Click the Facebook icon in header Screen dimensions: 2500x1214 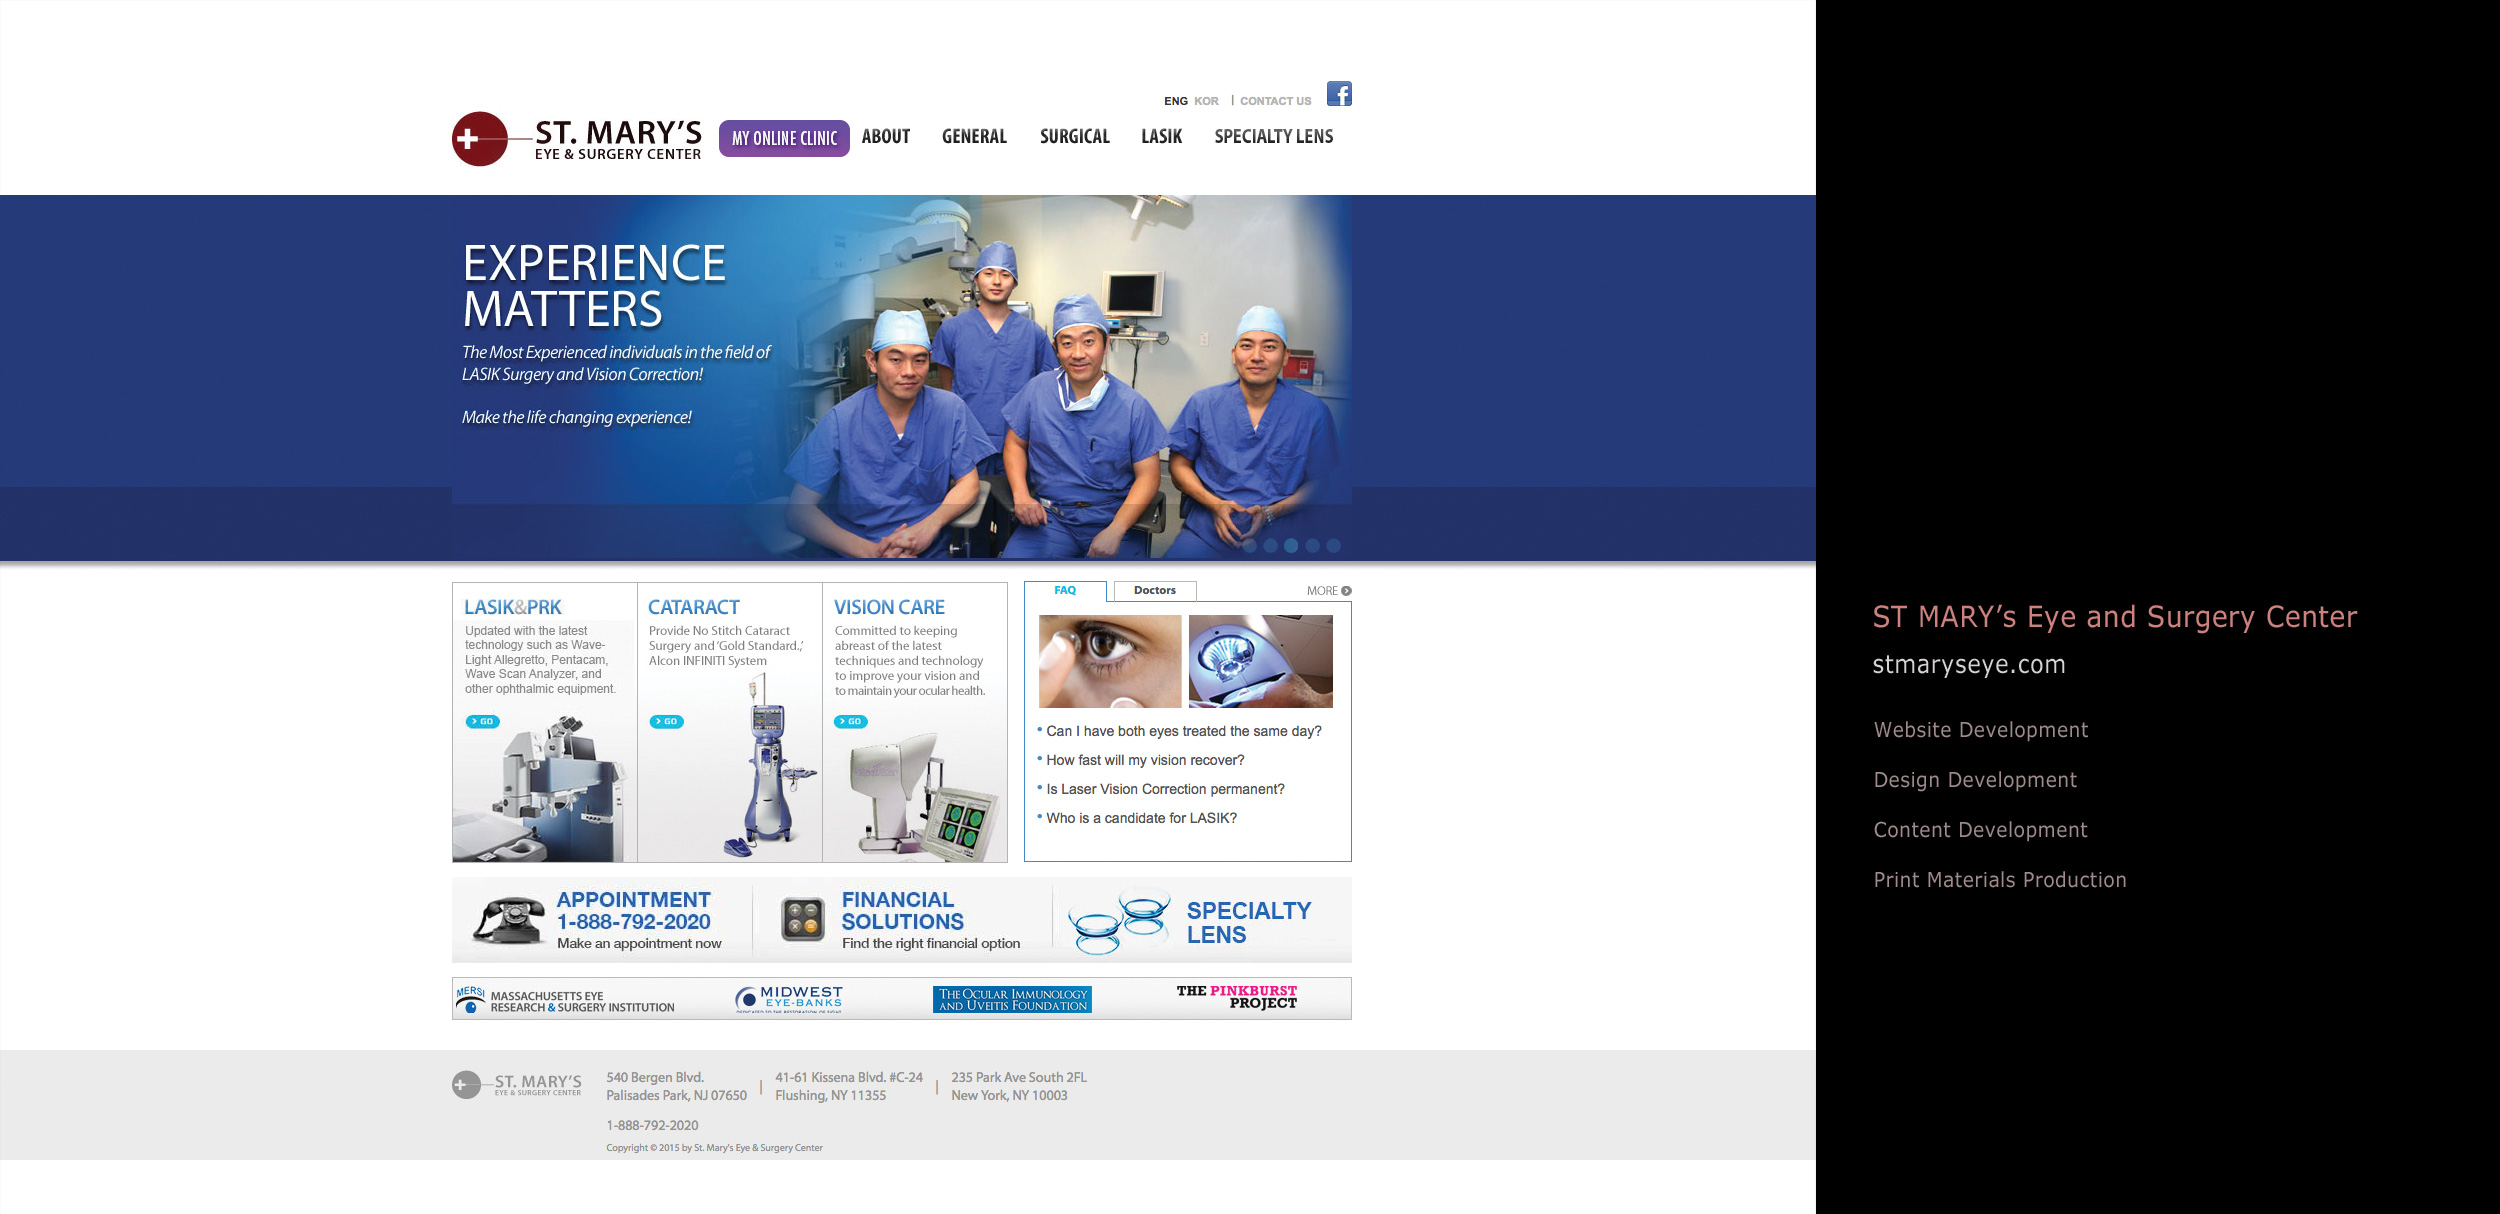[1339, 94]
